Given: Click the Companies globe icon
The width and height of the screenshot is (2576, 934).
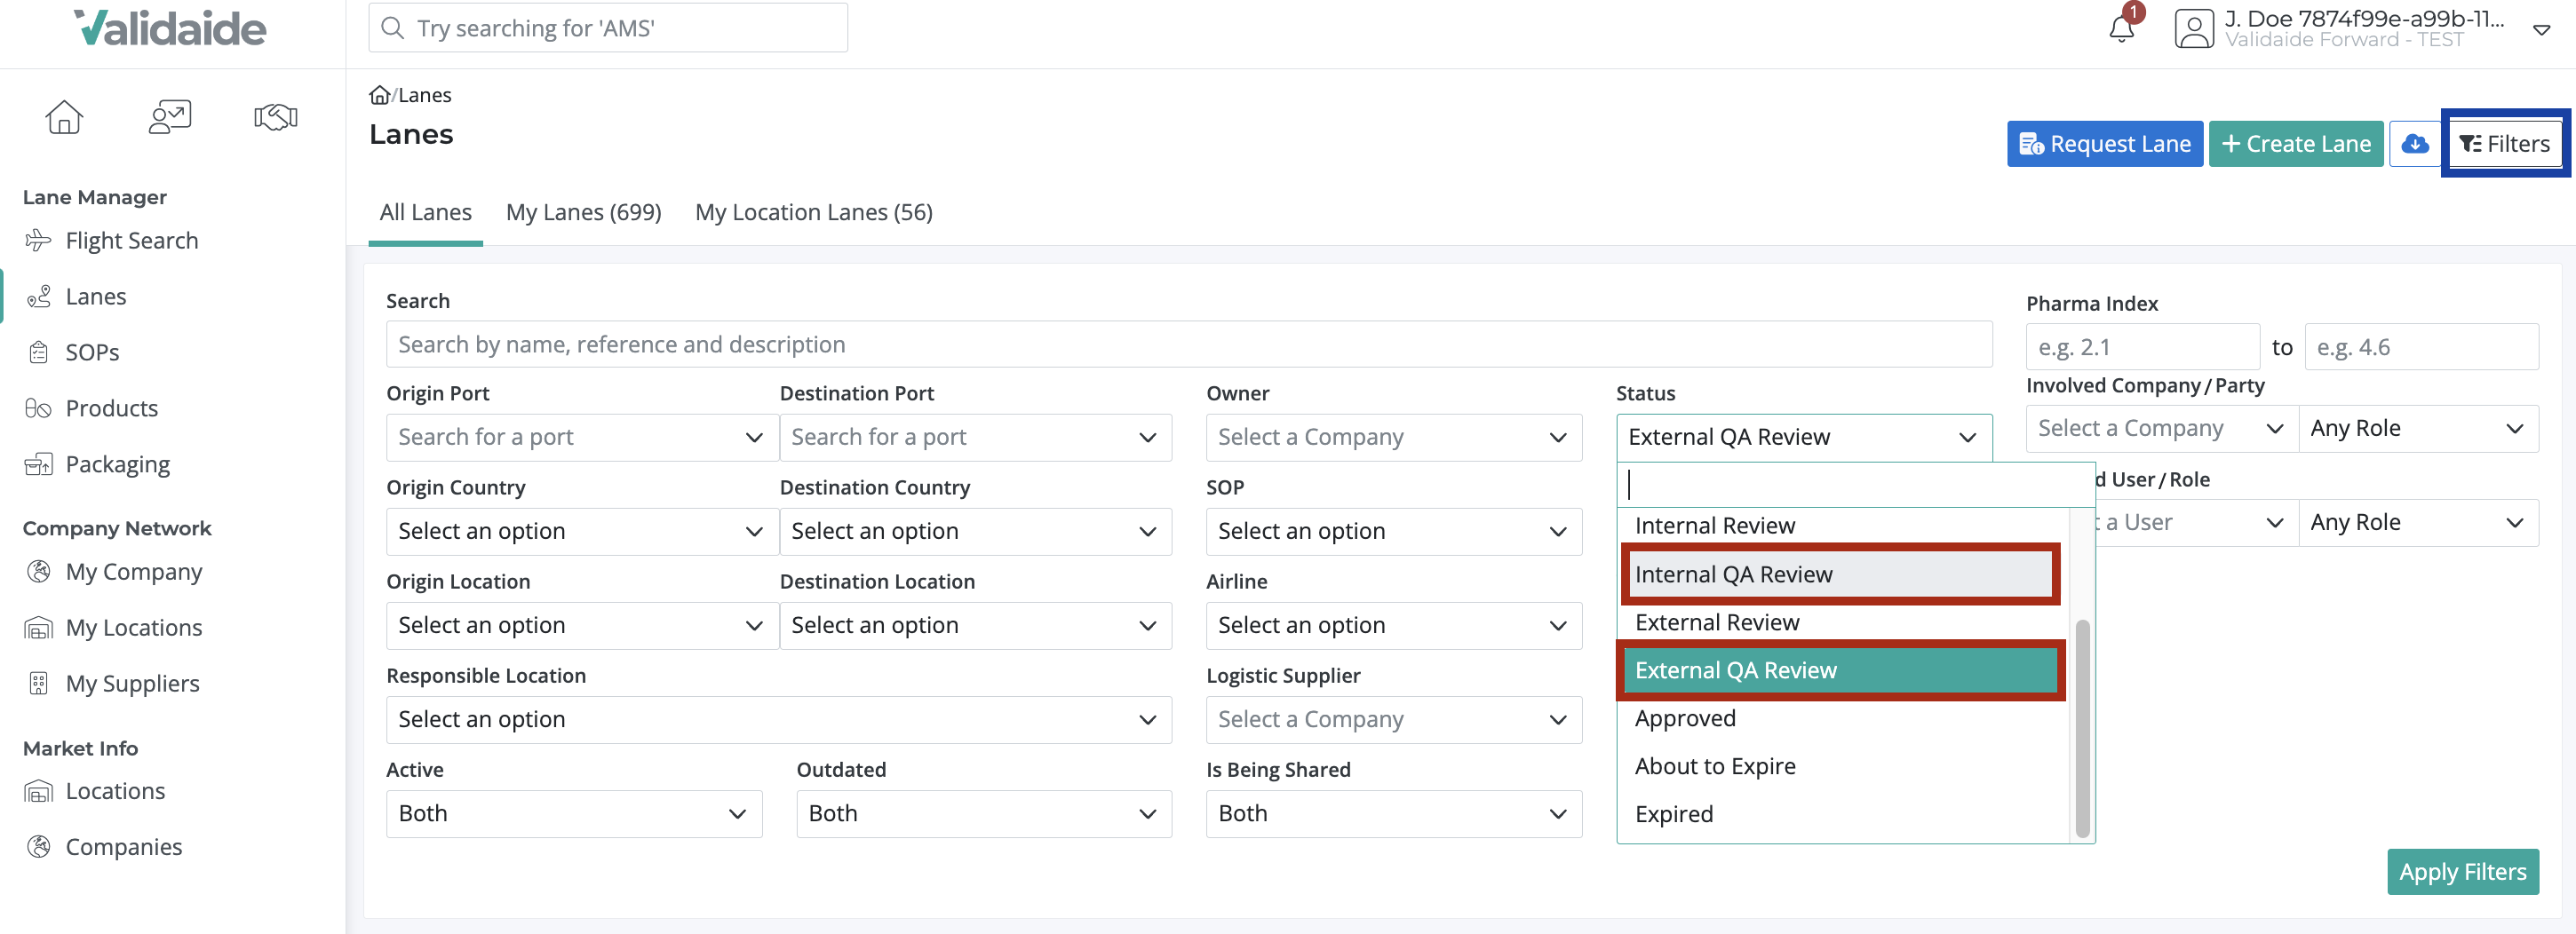Looking at the screenshot, I should [x=38, y=848].
